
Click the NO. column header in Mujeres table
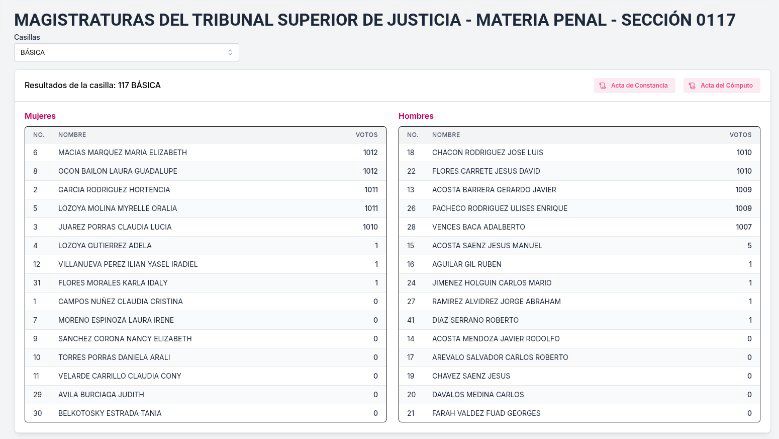pos(39,135)
